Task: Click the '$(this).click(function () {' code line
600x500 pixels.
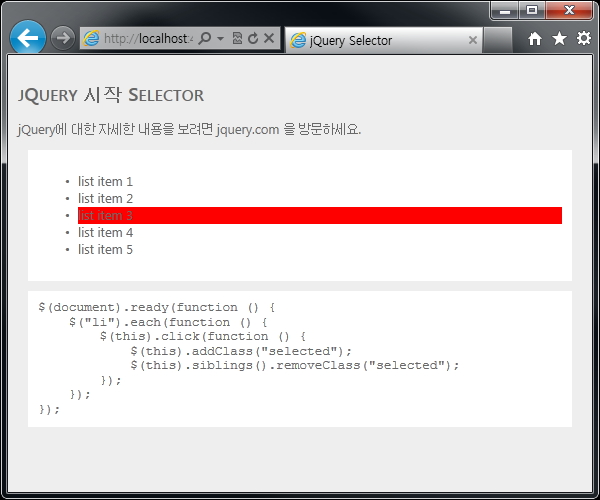Action: click(x=202, y=337)
